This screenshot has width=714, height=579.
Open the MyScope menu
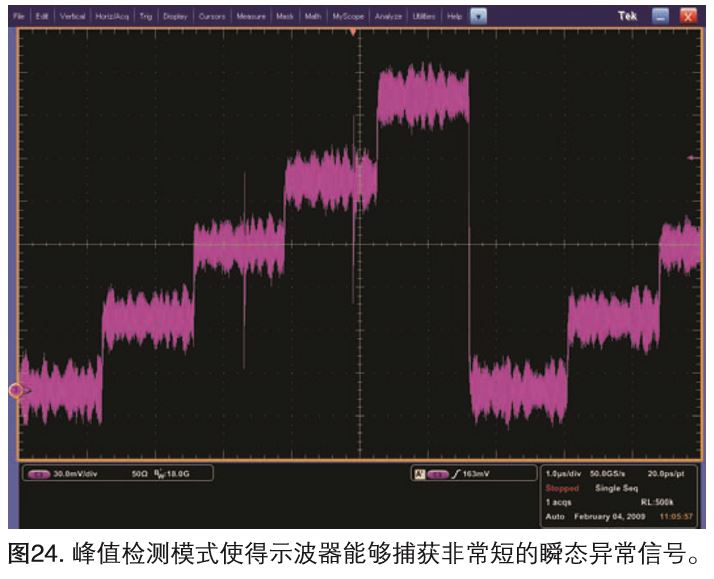[348, 17]
